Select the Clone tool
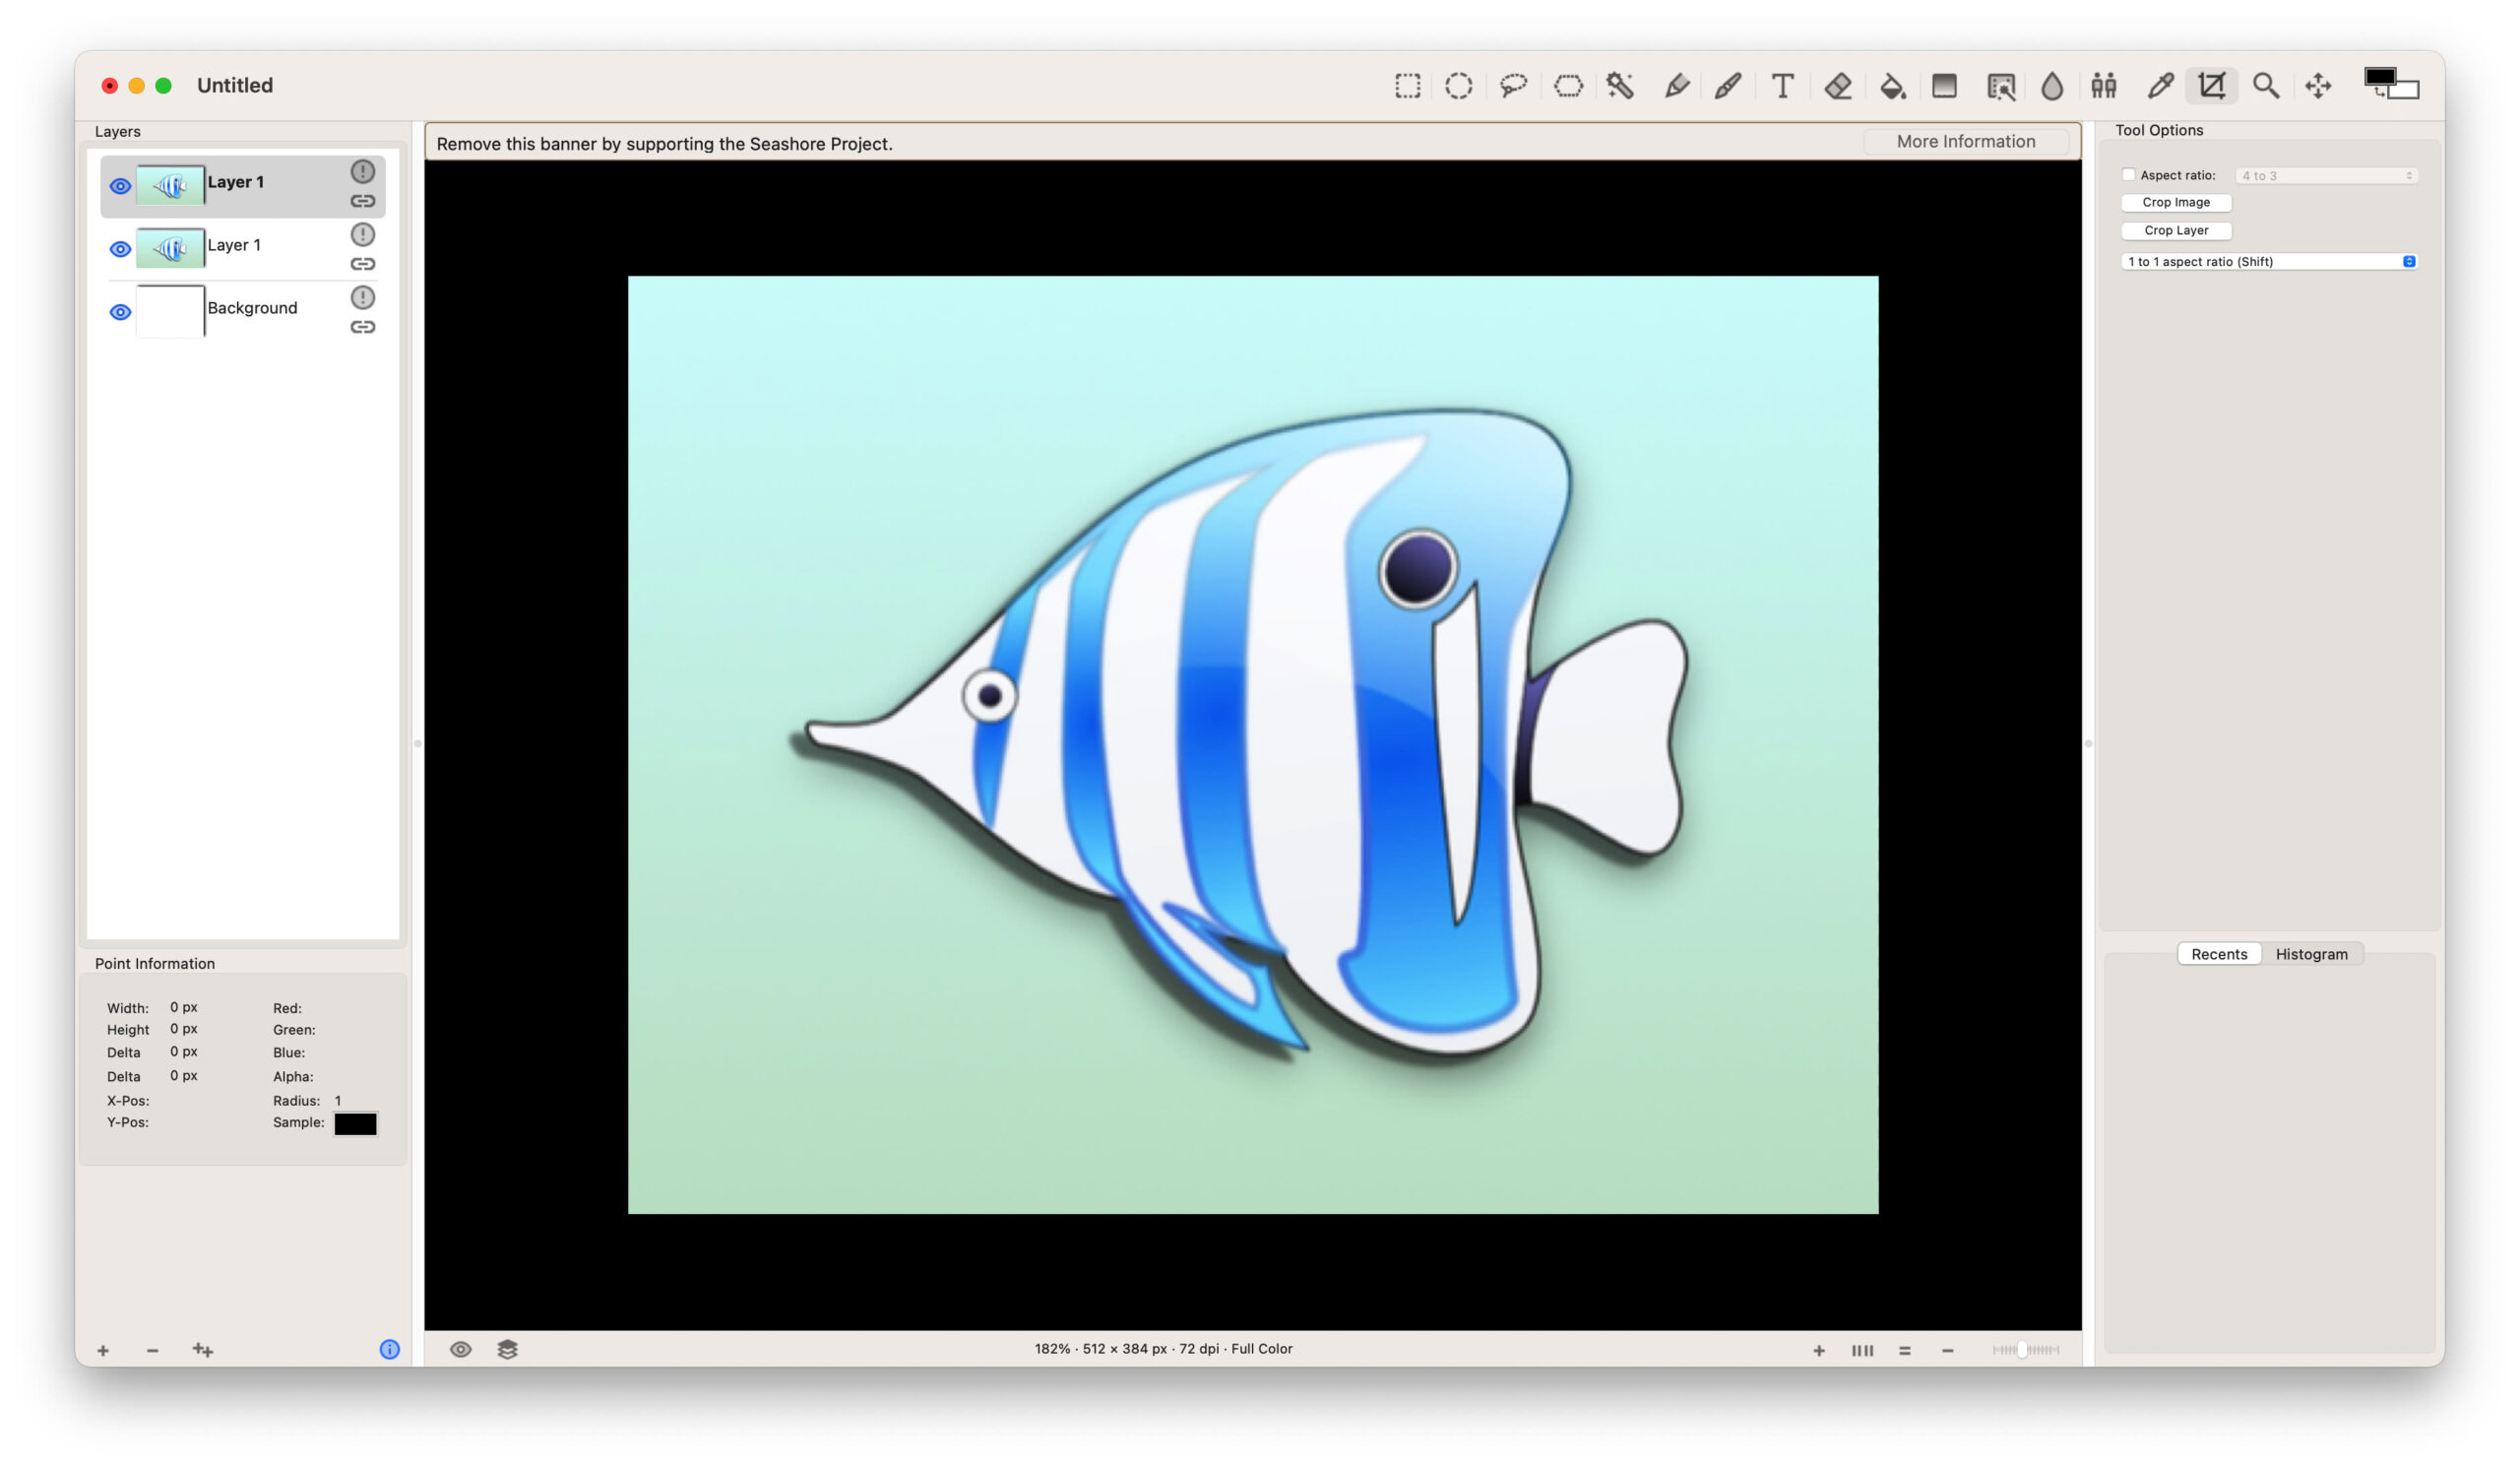This screenshot has width=2520, height=1466. (x=2104, y=86)
